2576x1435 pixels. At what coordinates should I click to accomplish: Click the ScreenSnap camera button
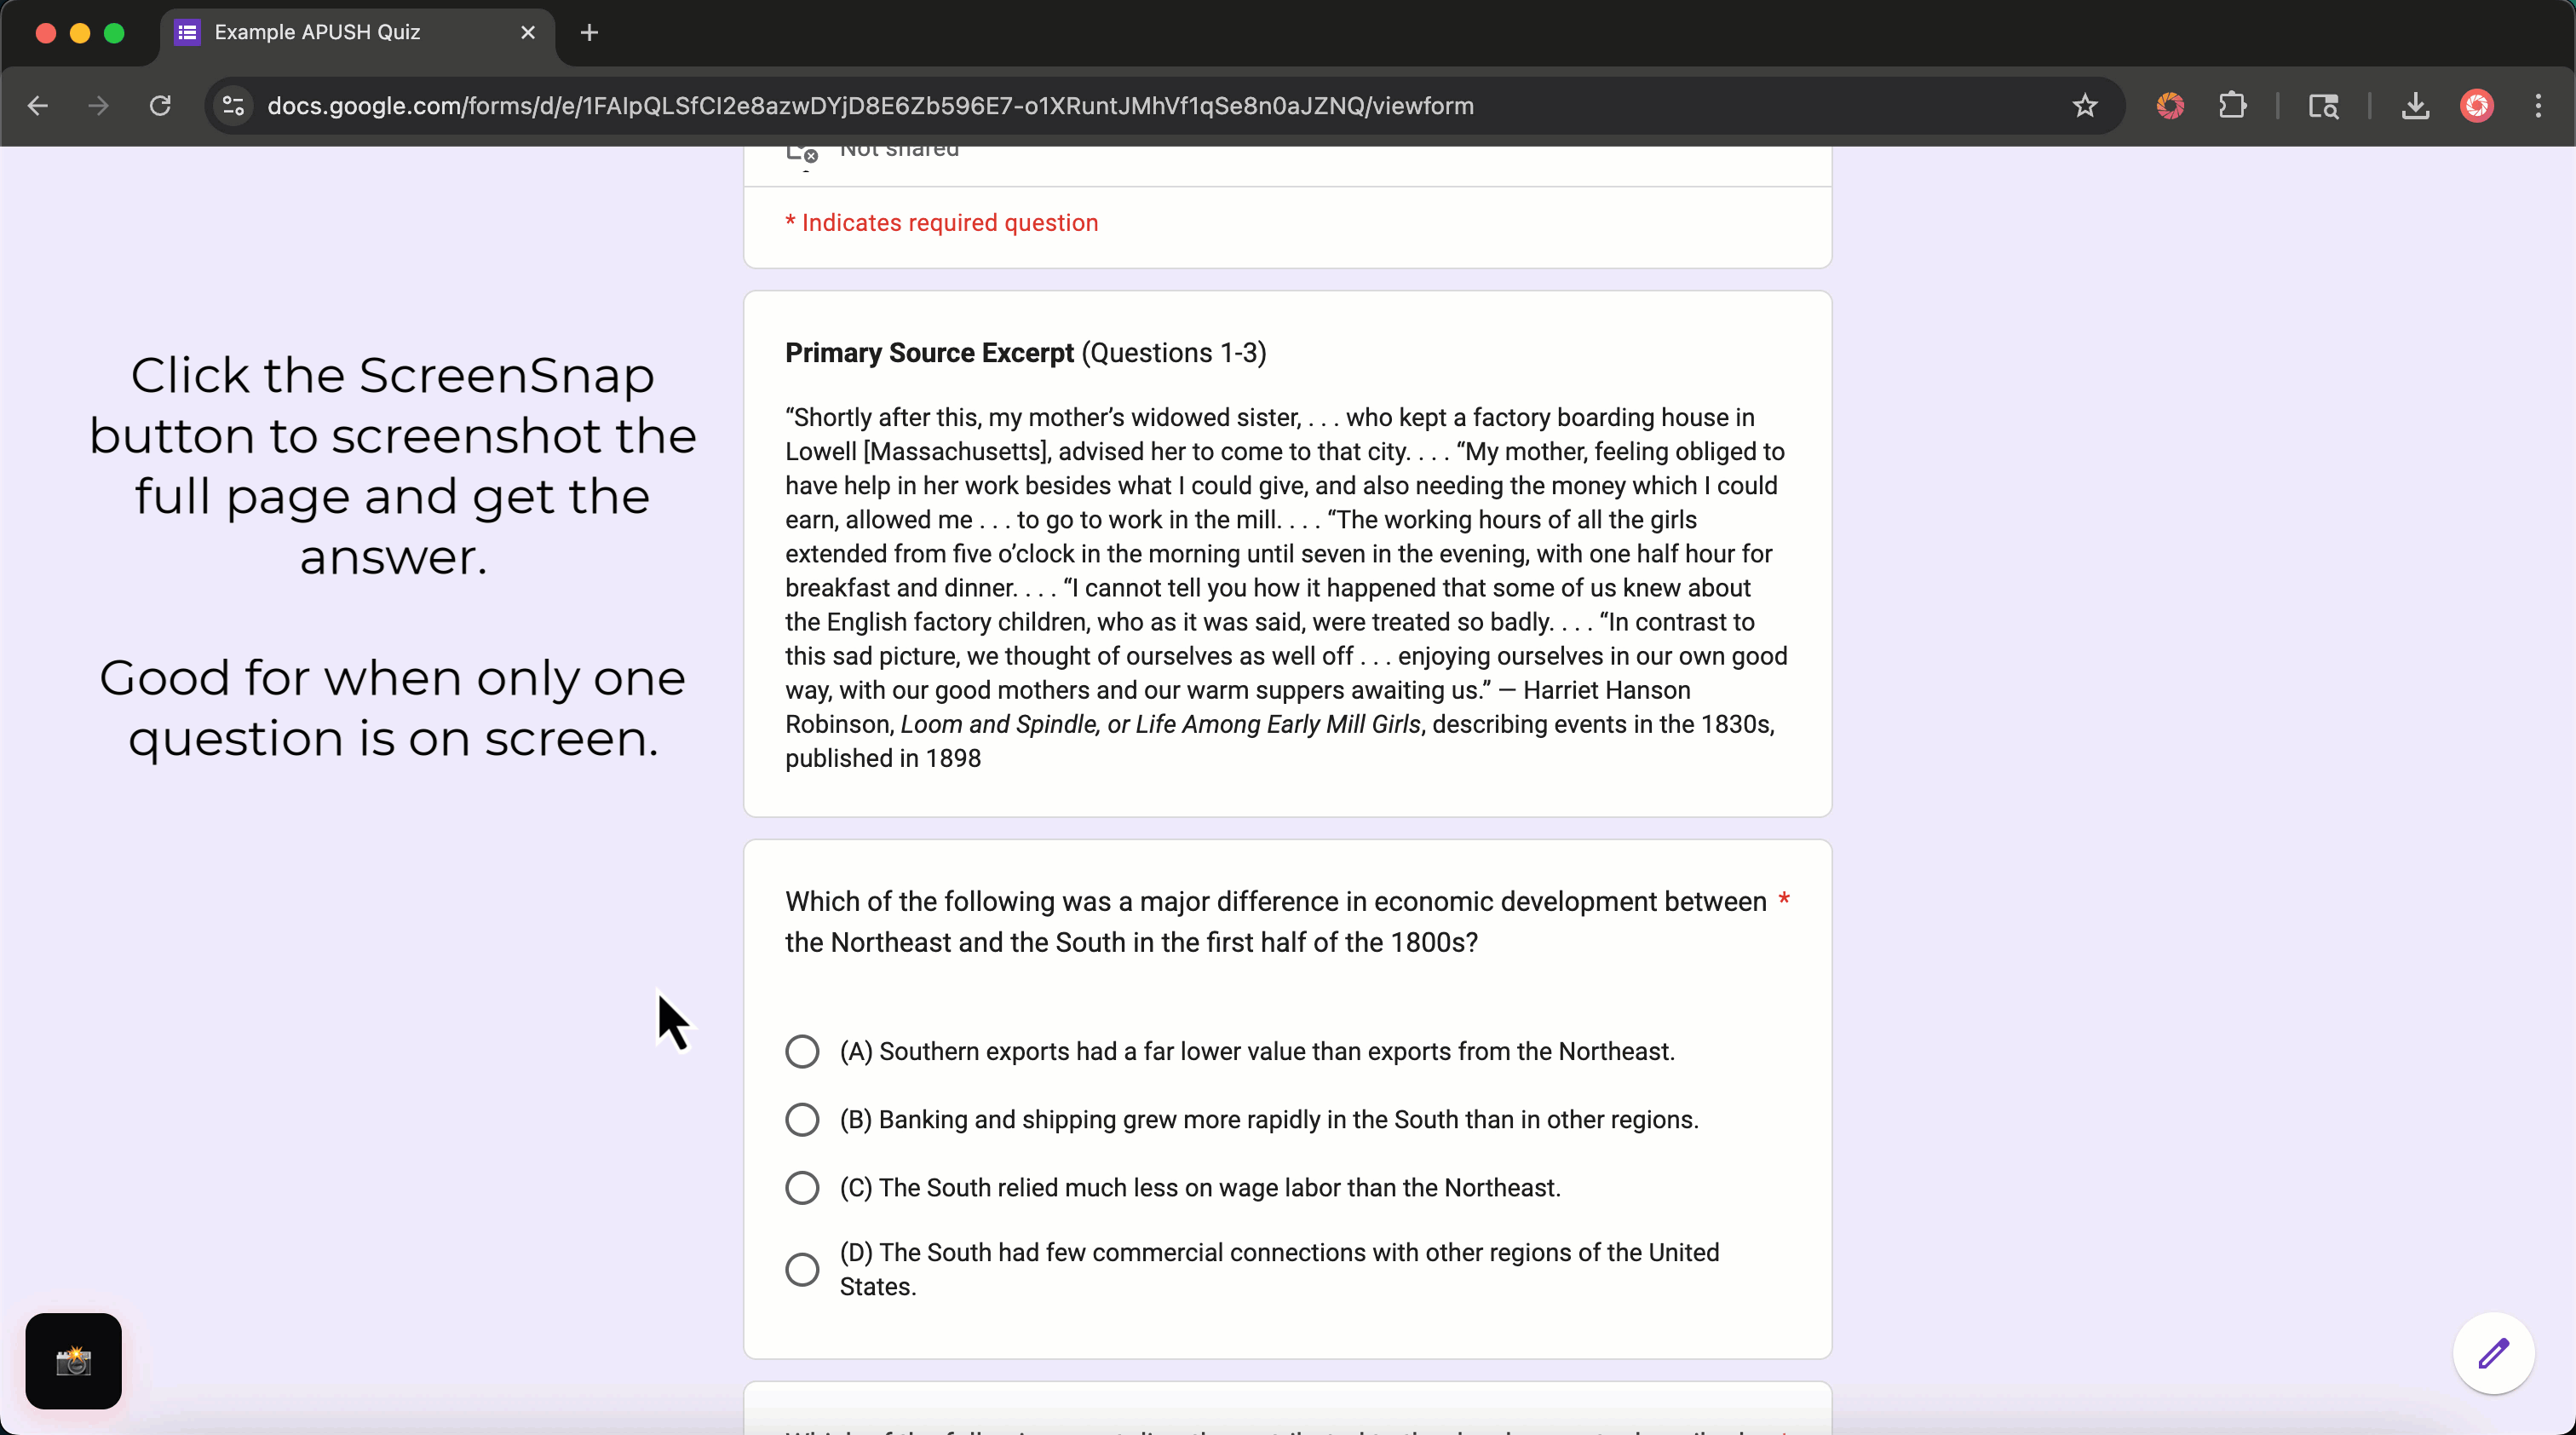[x=73, y=1360]
